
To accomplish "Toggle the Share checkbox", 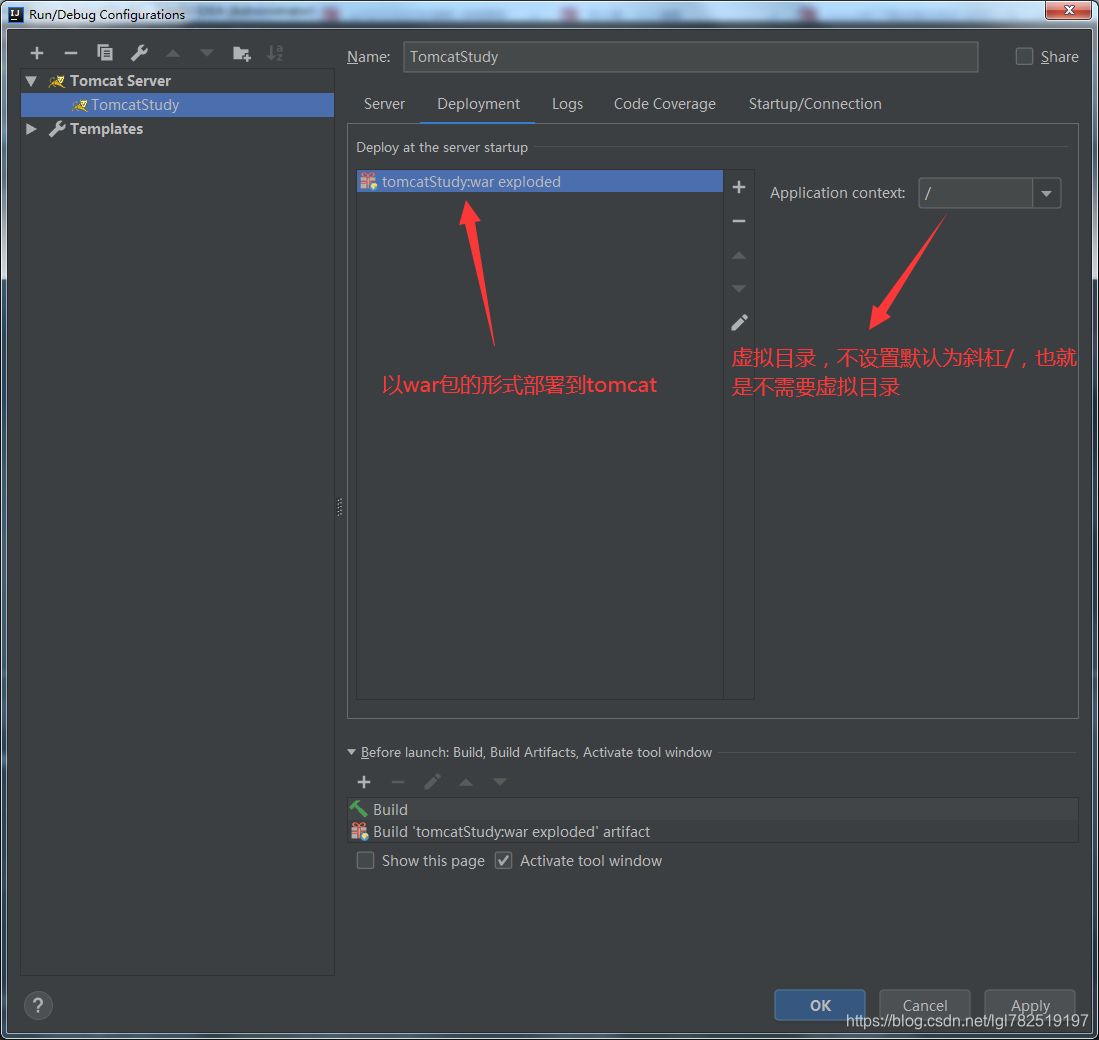I will pyautogui.click(x=1024, y=57).
